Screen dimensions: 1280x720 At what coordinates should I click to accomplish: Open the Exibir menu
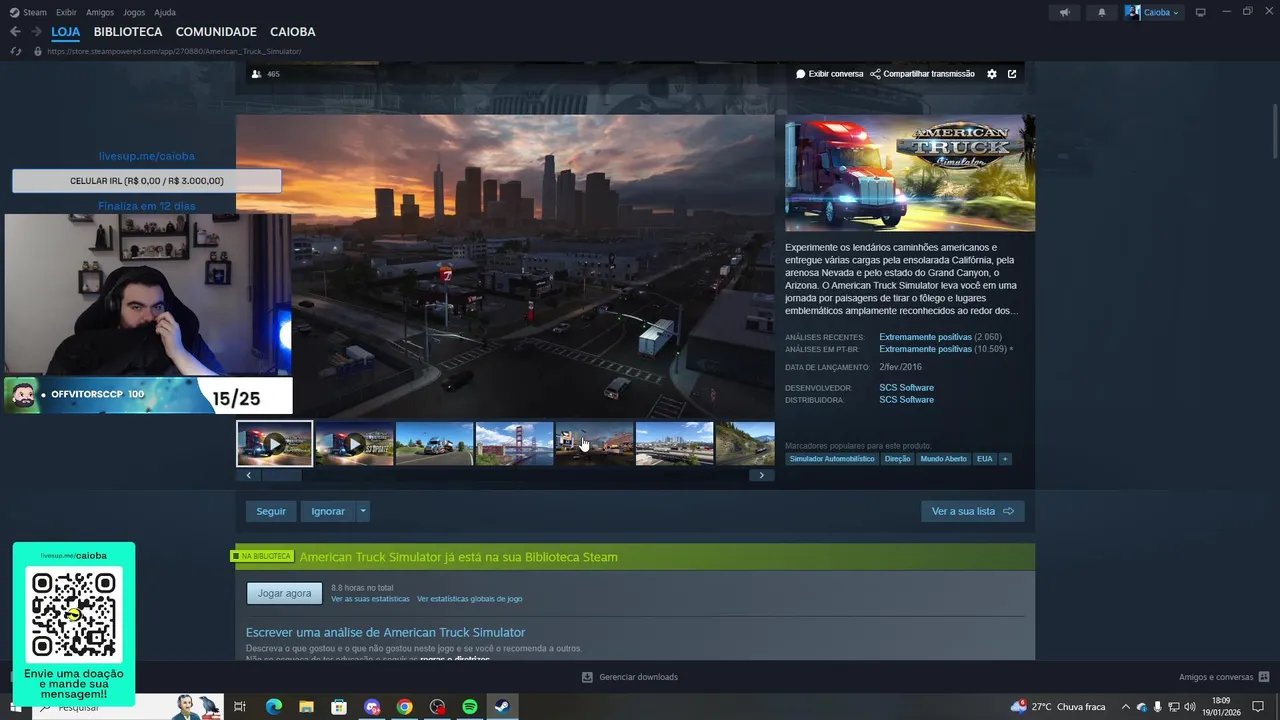(x=67, y=12)
